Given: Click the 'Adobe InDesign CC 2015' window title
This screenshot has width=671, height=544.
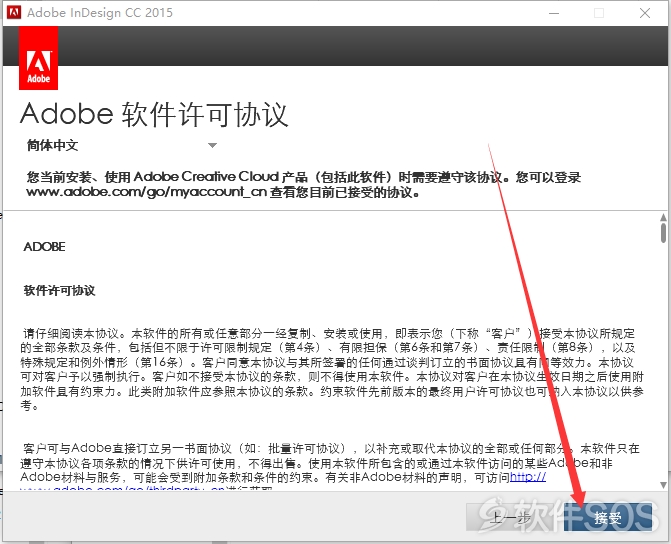Looking at the screenshot, I should coord(100,12).
